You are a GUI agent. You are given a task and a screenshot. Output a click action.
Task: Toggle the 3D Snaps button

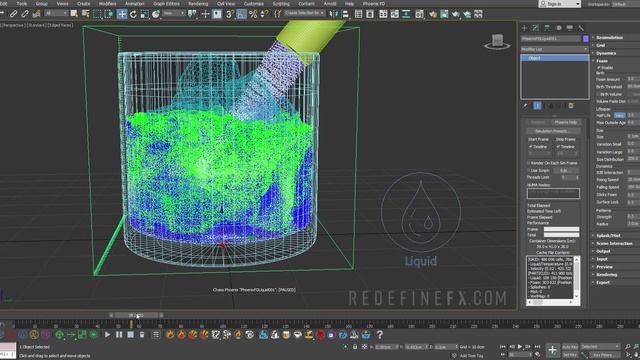click(230, 14)
